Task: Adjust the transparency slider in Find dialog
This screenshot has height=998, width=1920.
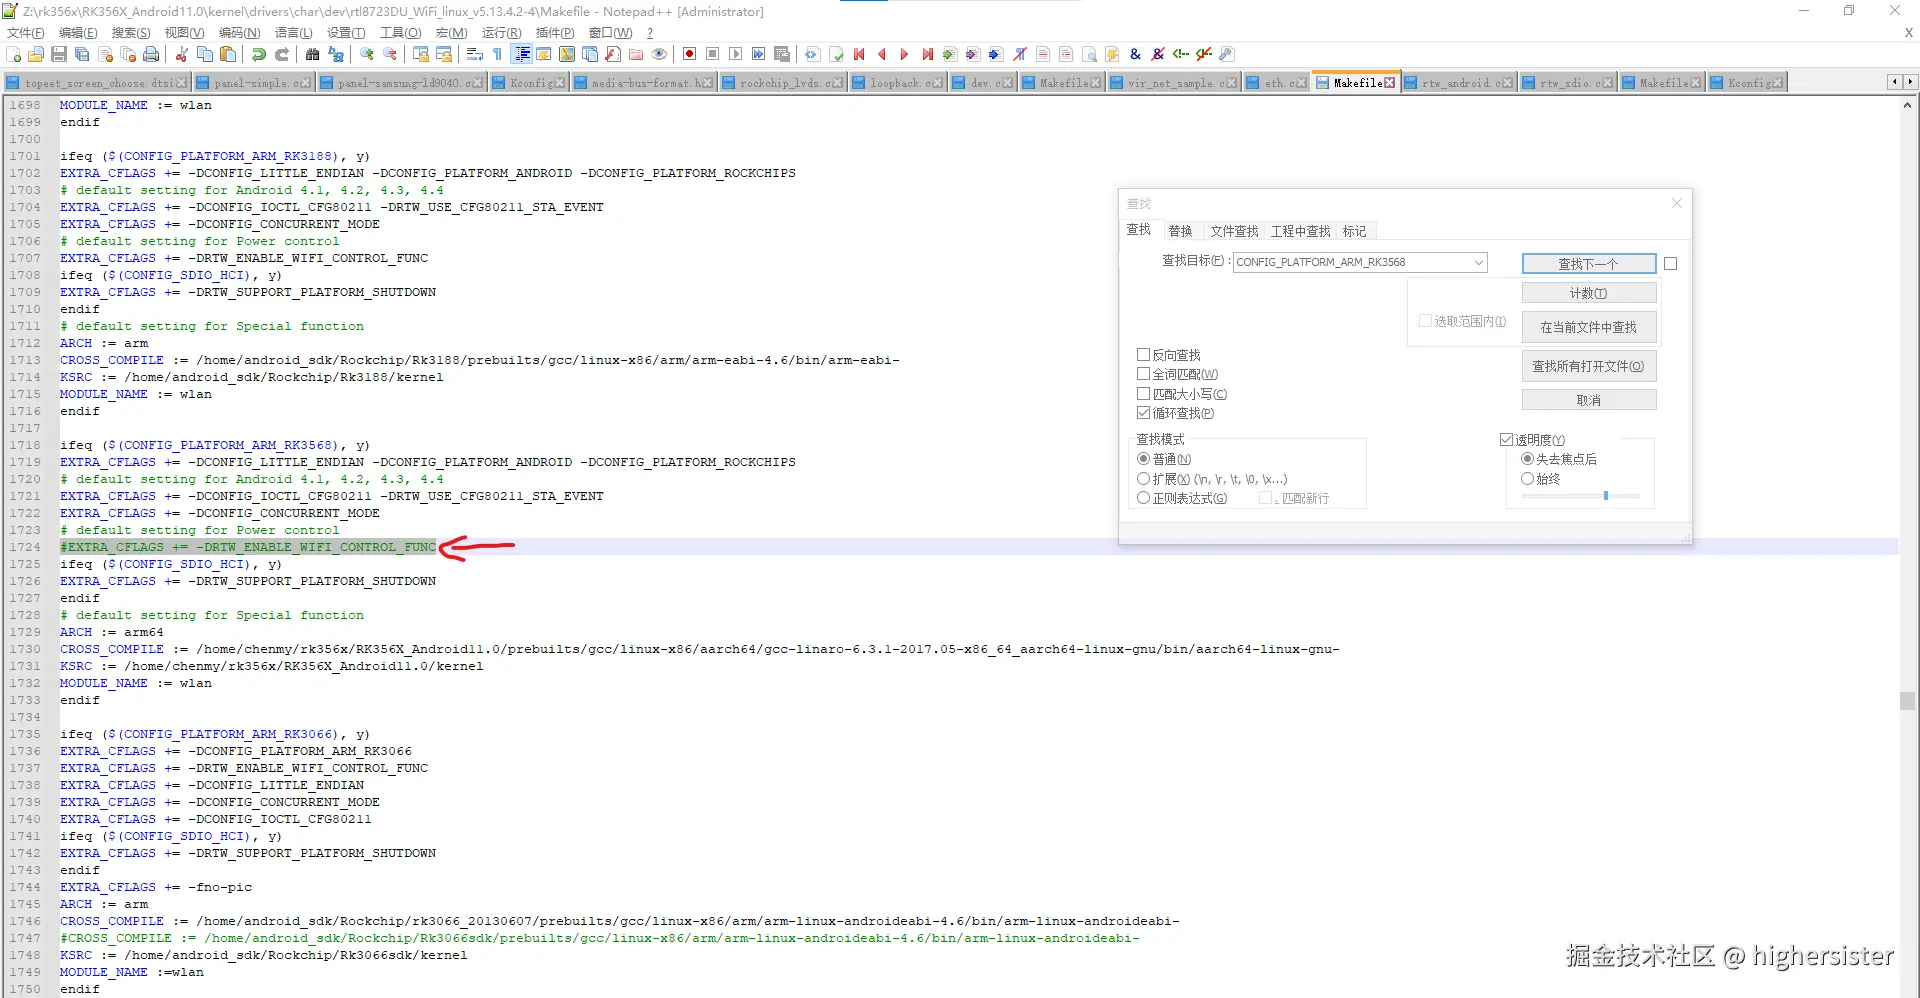Action: (1606, 495)
